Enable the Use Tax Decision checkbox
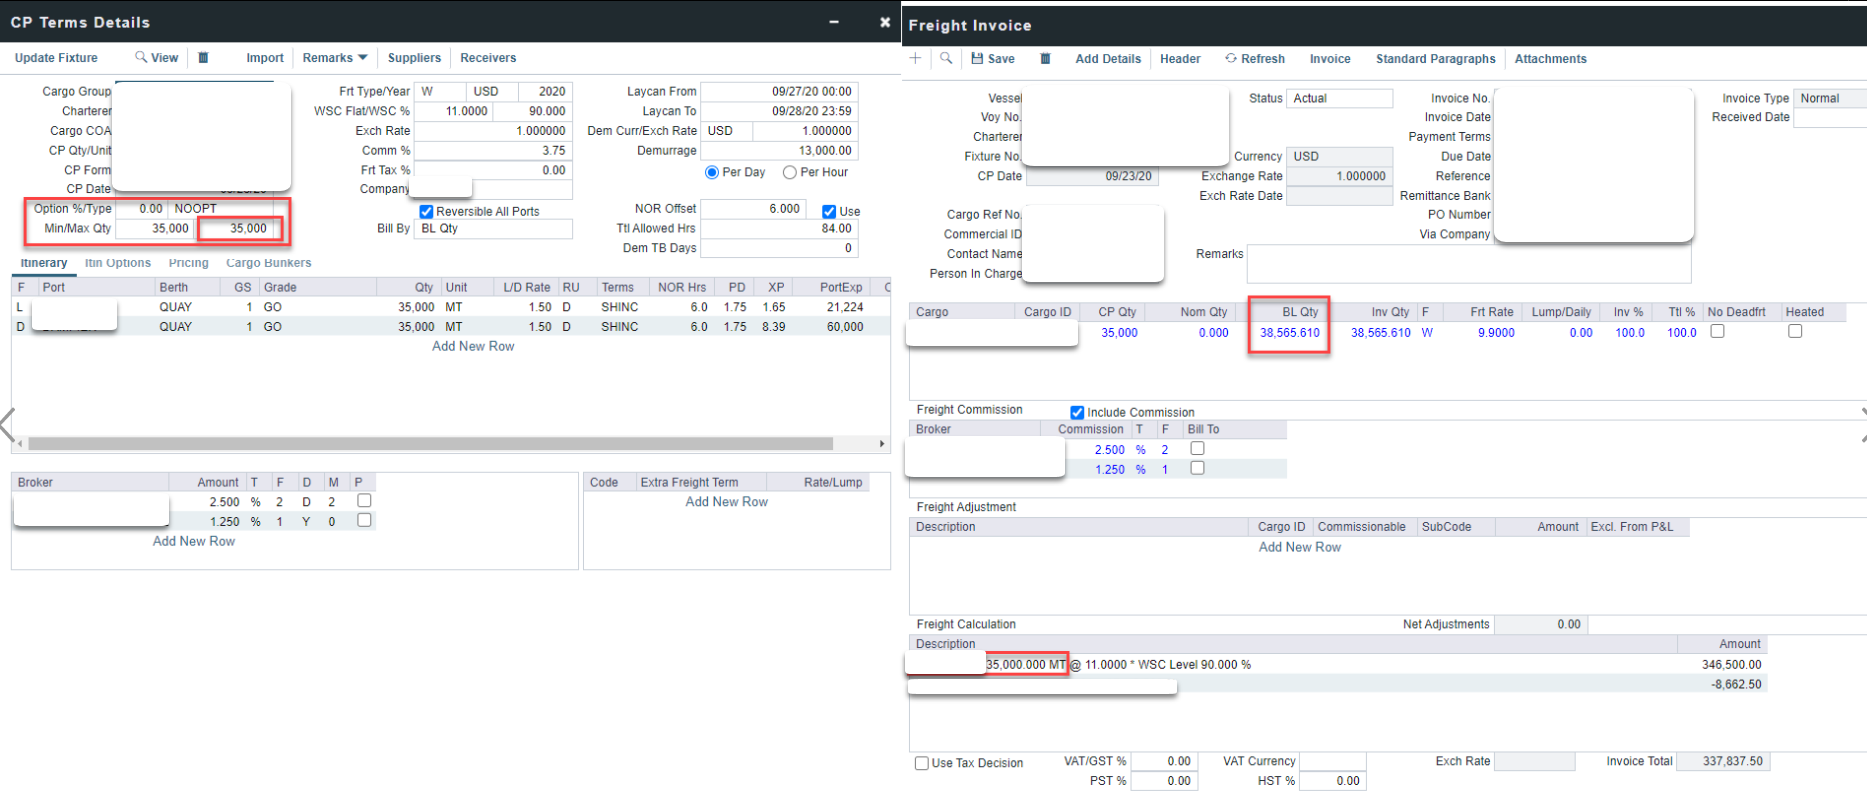The image size is (1867, 807). pyautogui.click(x=922, y=763)
